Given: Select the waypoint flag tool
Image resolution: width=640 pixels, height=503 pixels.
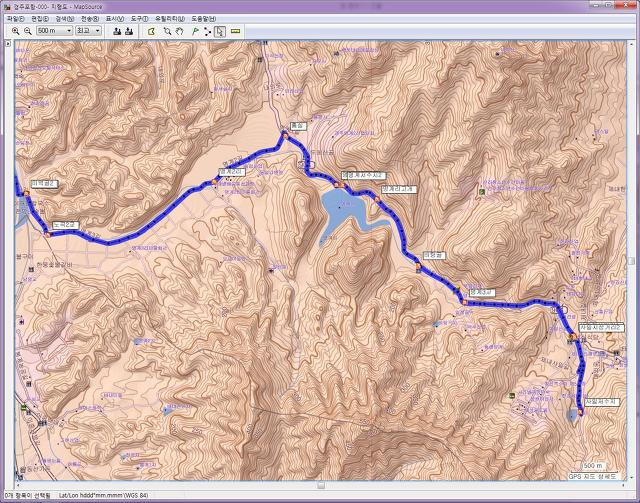Looking at the screenshot, I should coord(196,31).
